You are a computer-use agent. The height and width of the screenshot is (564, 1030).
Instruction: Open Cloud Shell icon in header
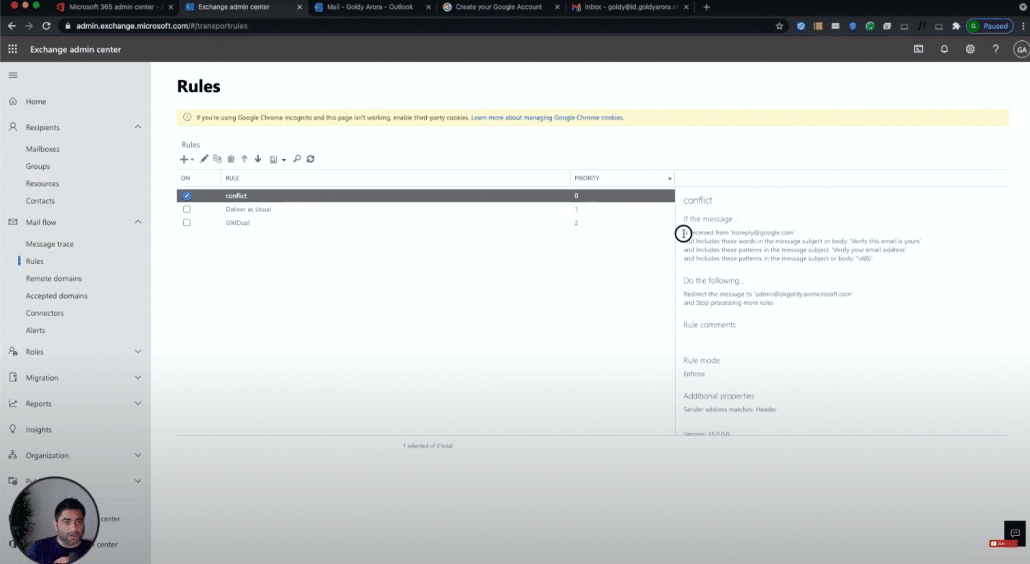pos(918,49)
